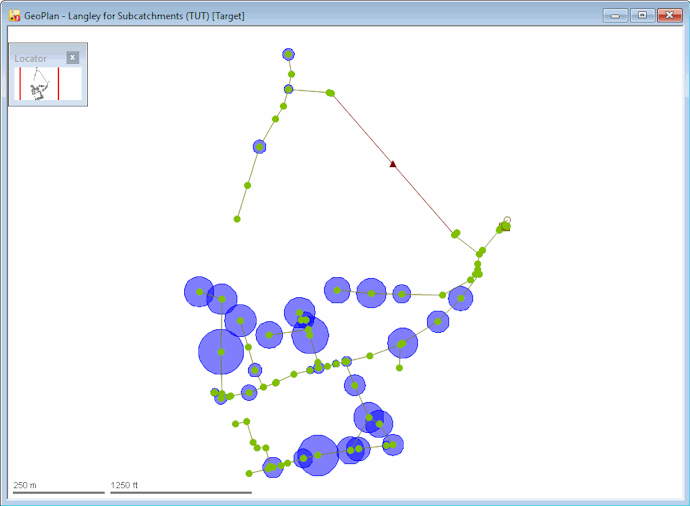The image size is (690, 506).
Task: Click the GeoPlan window title icon
Action: [x=15, y=16]
